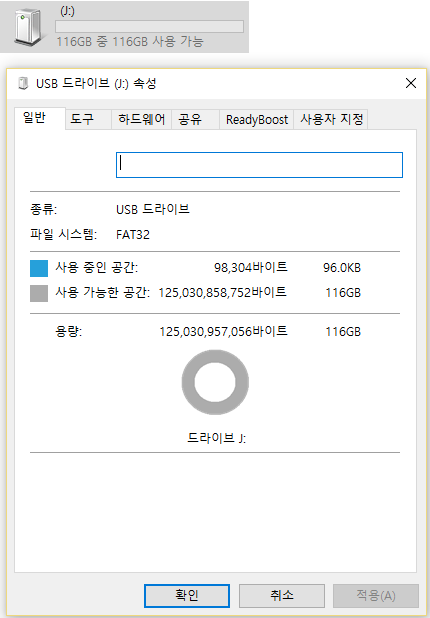Screen dimensions: 430x618
Task: Open the ReadyBoost tab
Action: pos(257,119)
